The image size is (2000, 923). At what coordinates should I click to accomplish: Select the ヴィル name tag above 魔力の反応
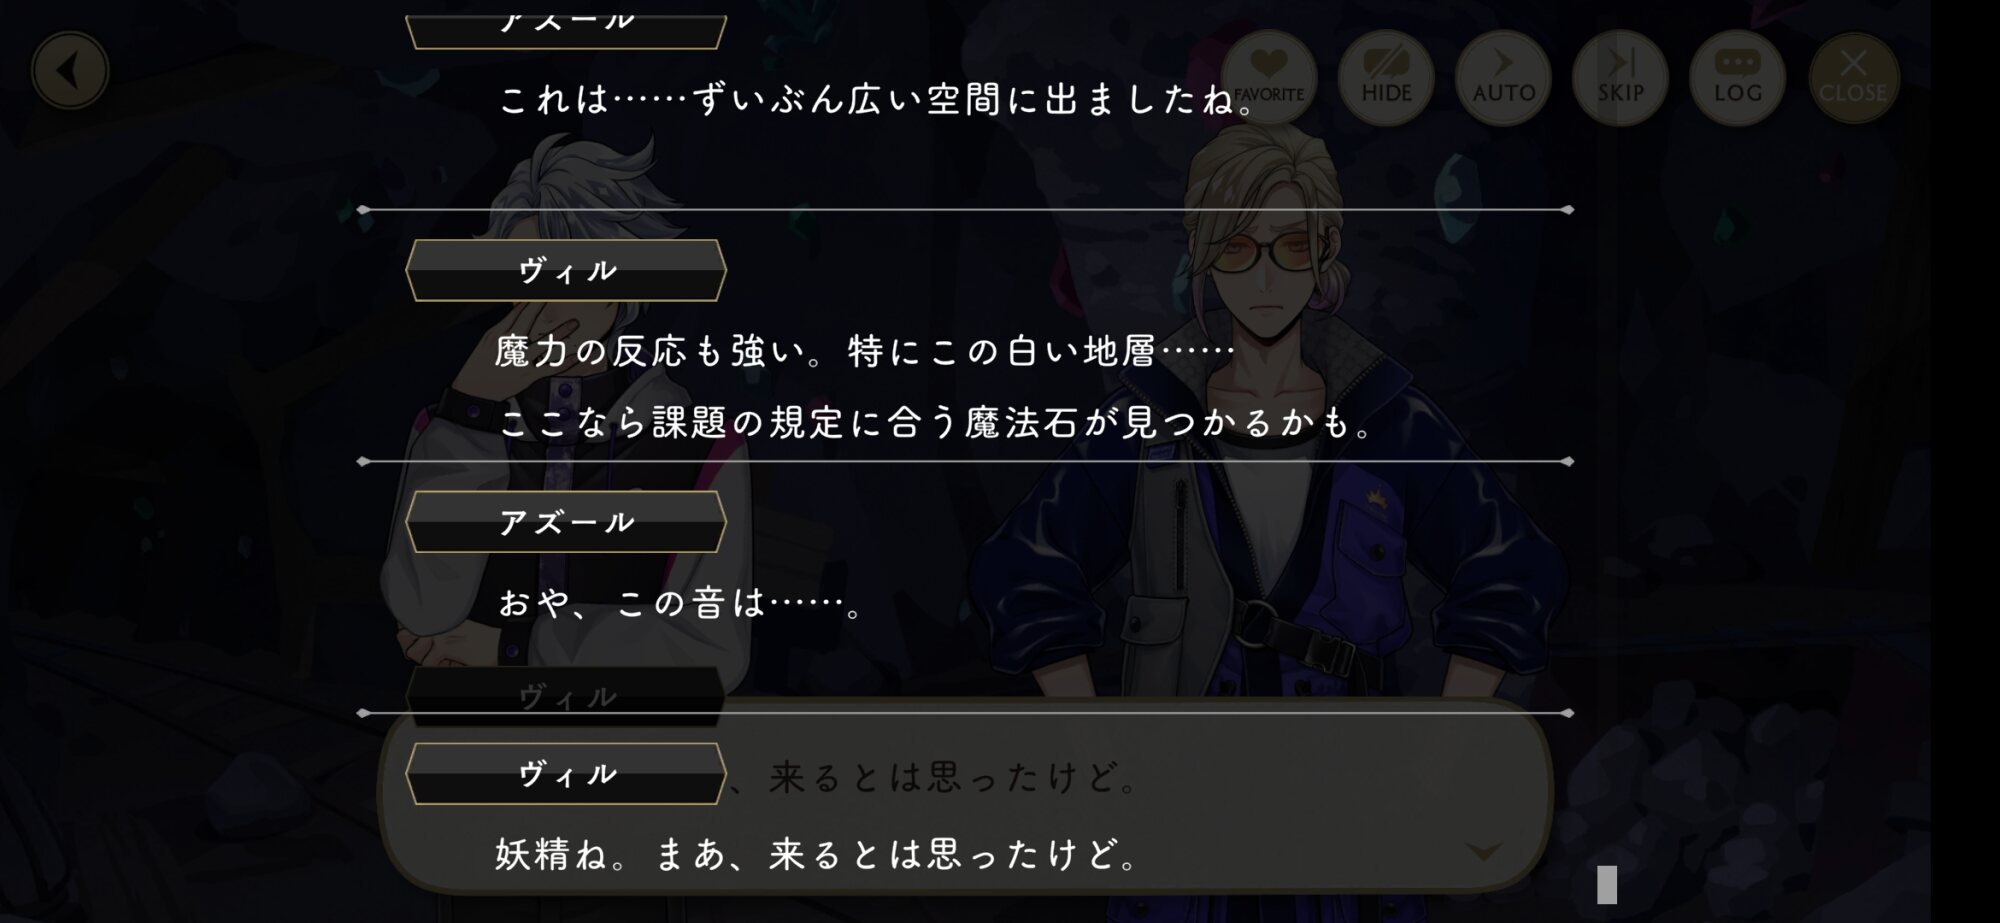pyautogui.click(x=566, y=270)
